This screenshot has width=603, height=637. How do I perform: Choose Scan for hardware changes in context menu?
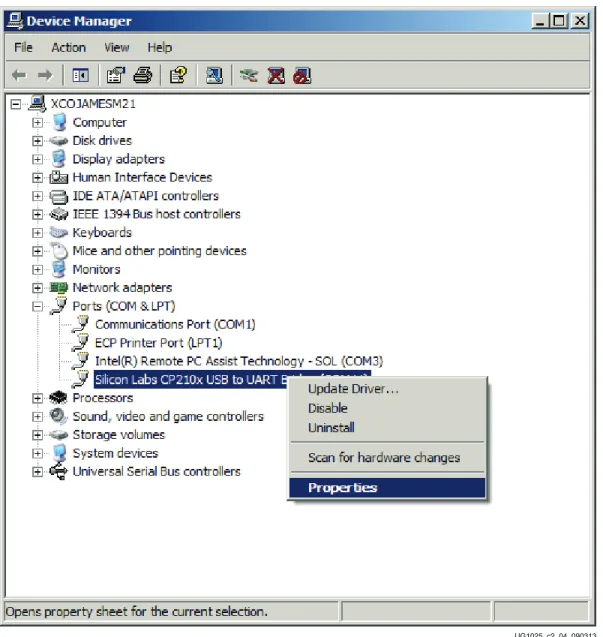(x=384, y=457)
